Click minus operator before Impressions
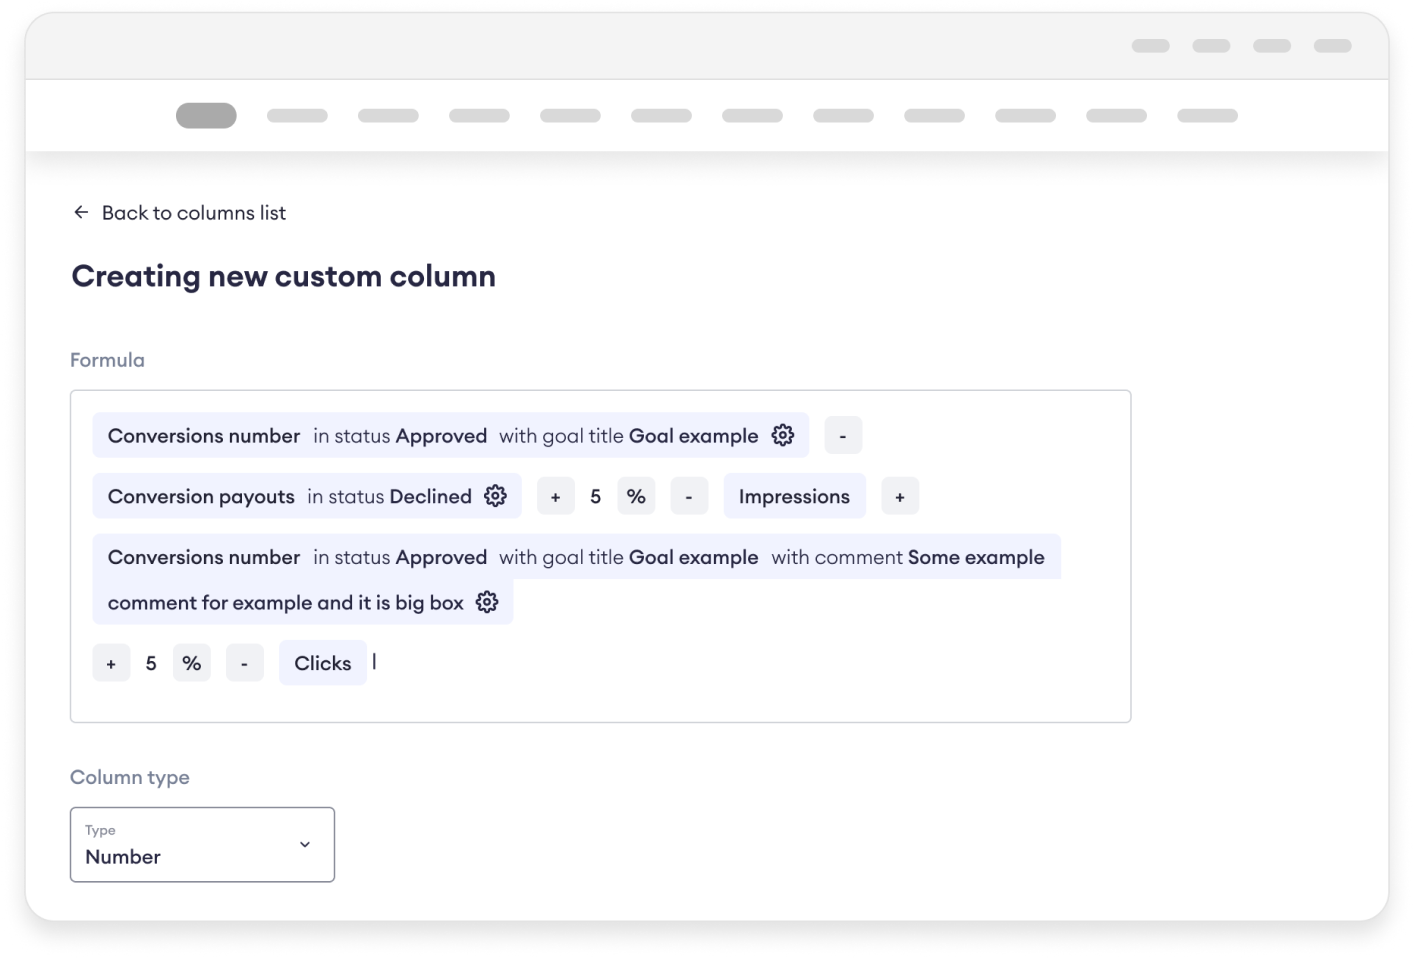1414x960 pixels. [x=689, y=497]
